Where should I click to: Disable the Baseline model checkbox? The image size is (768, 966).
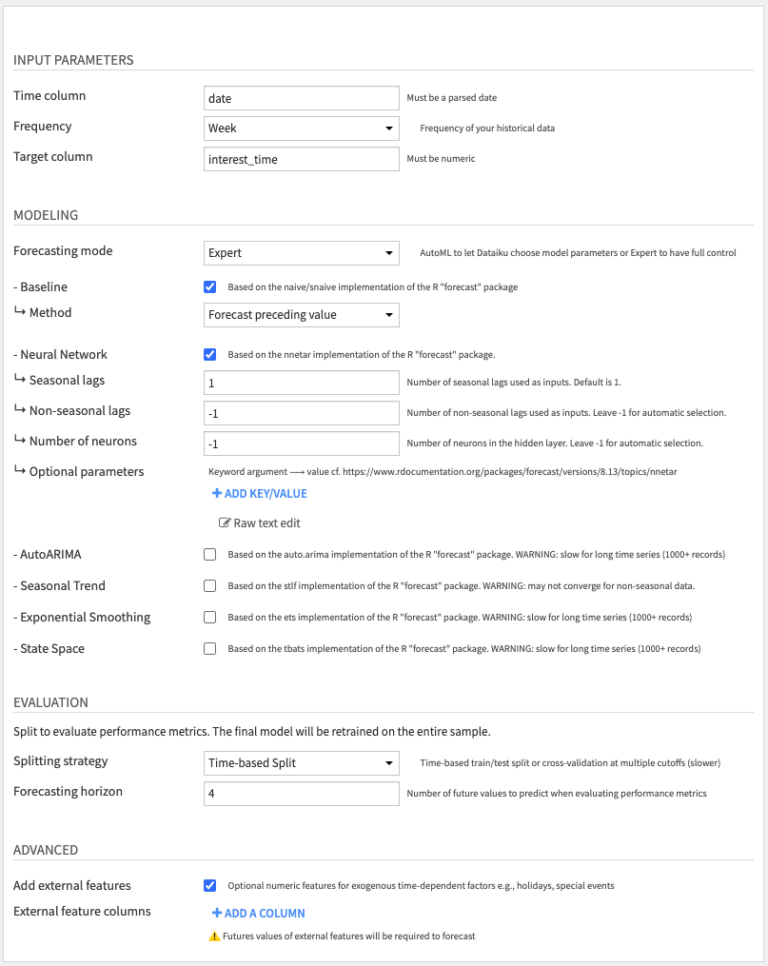point(209,287)
